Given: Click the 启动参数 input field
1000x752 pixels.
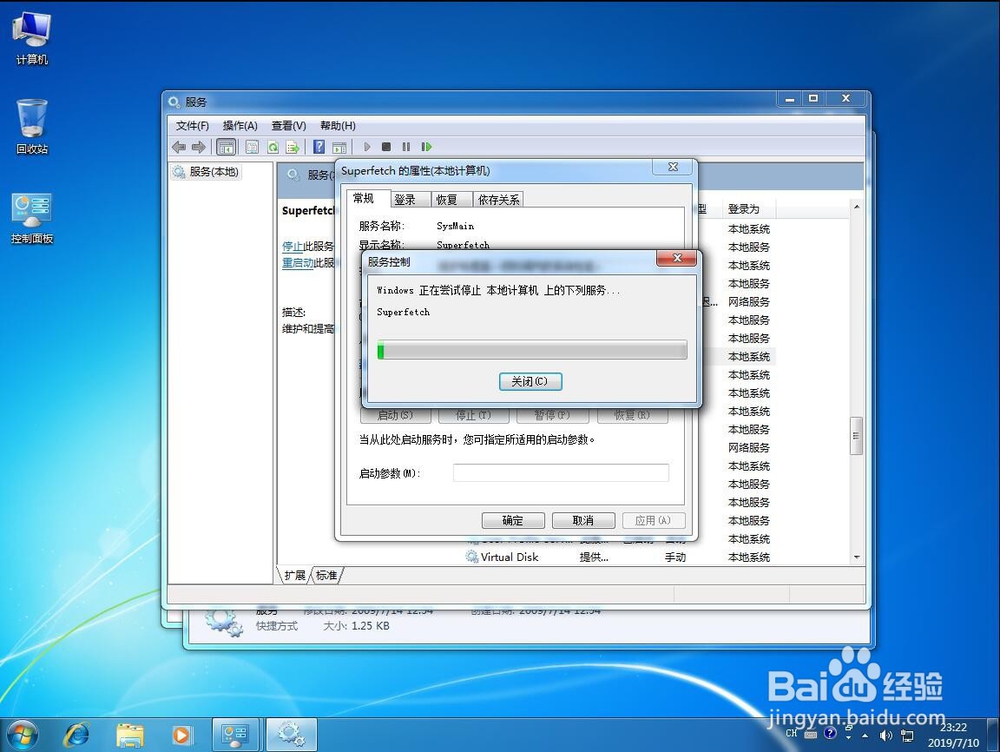Looking at the screenshot, I should (x=561, y=473).
